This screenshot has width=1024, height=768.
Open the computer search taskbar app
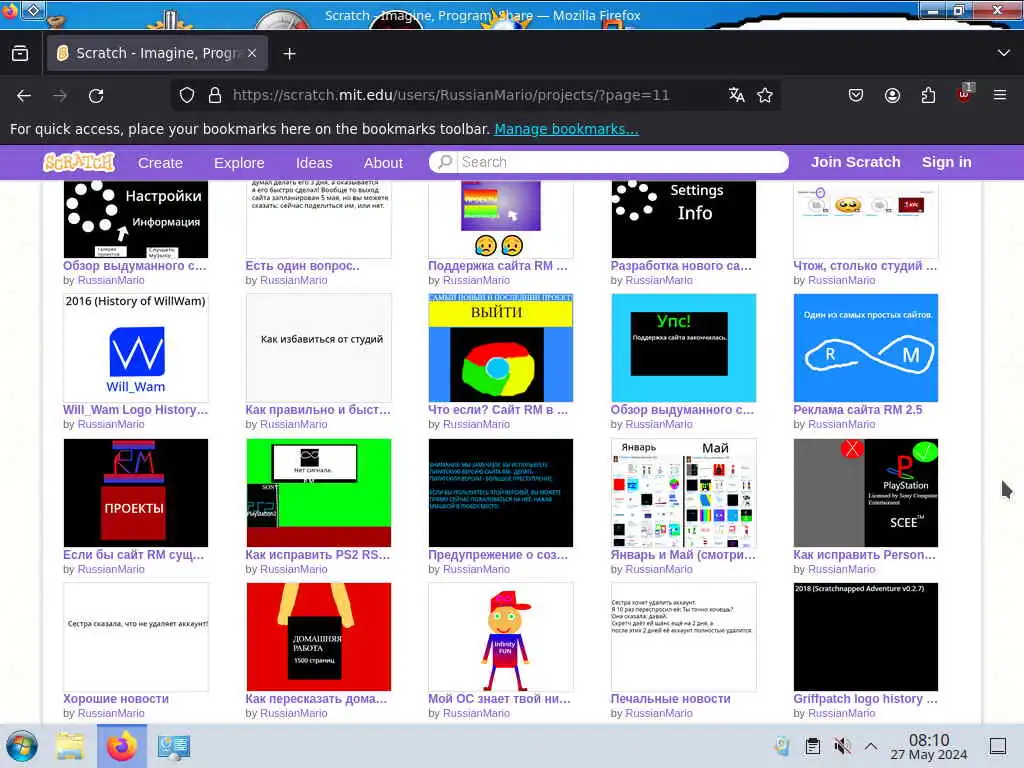[174, 746]
